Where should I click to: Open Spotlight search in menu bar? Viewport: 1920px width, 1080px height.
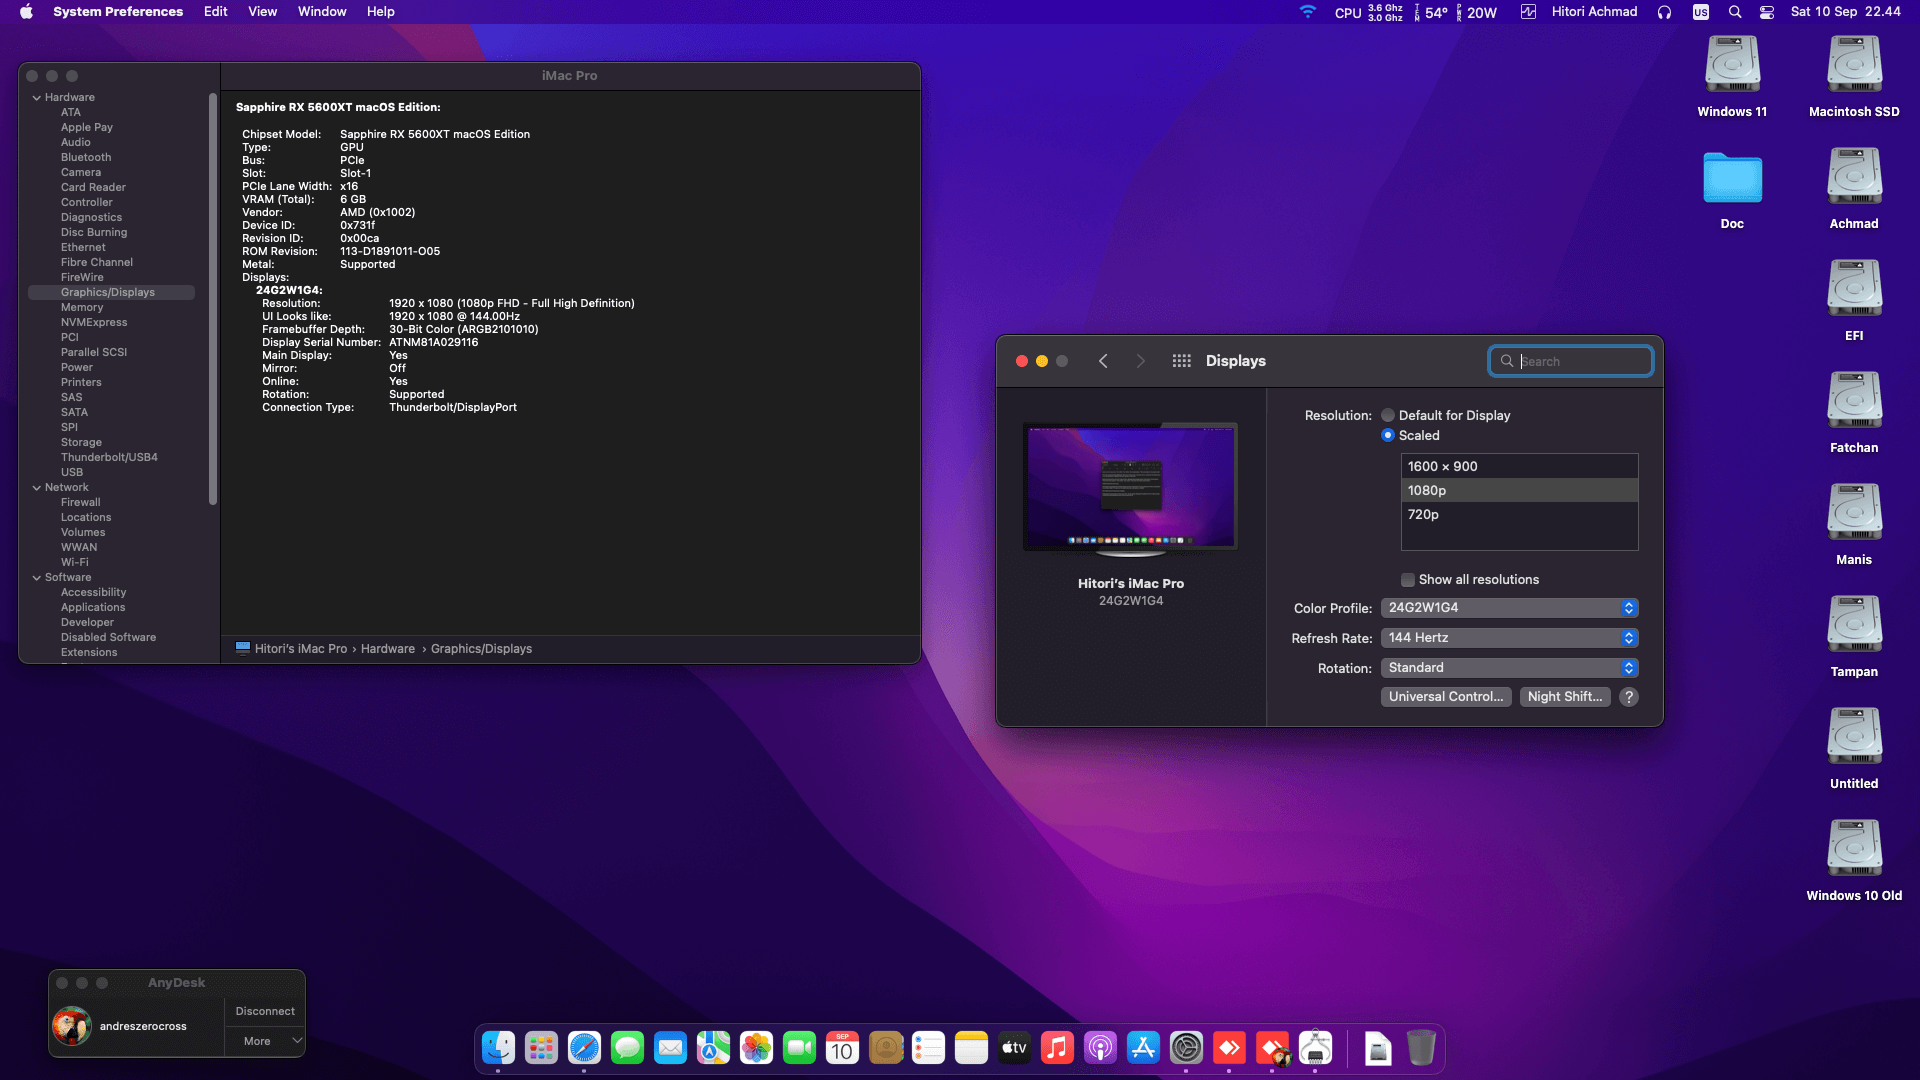click(1735, 12)
